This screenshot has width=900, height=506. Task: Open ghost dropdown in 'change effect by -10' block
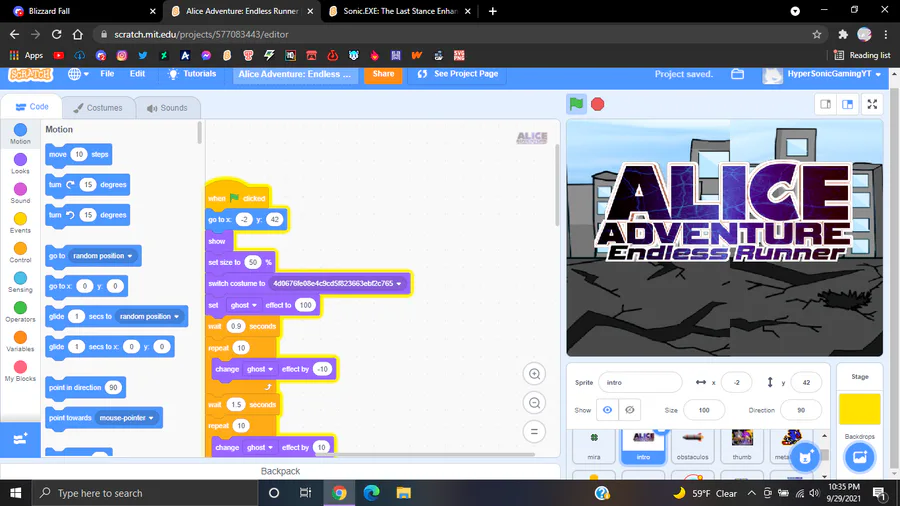click(x=260, y=369)
